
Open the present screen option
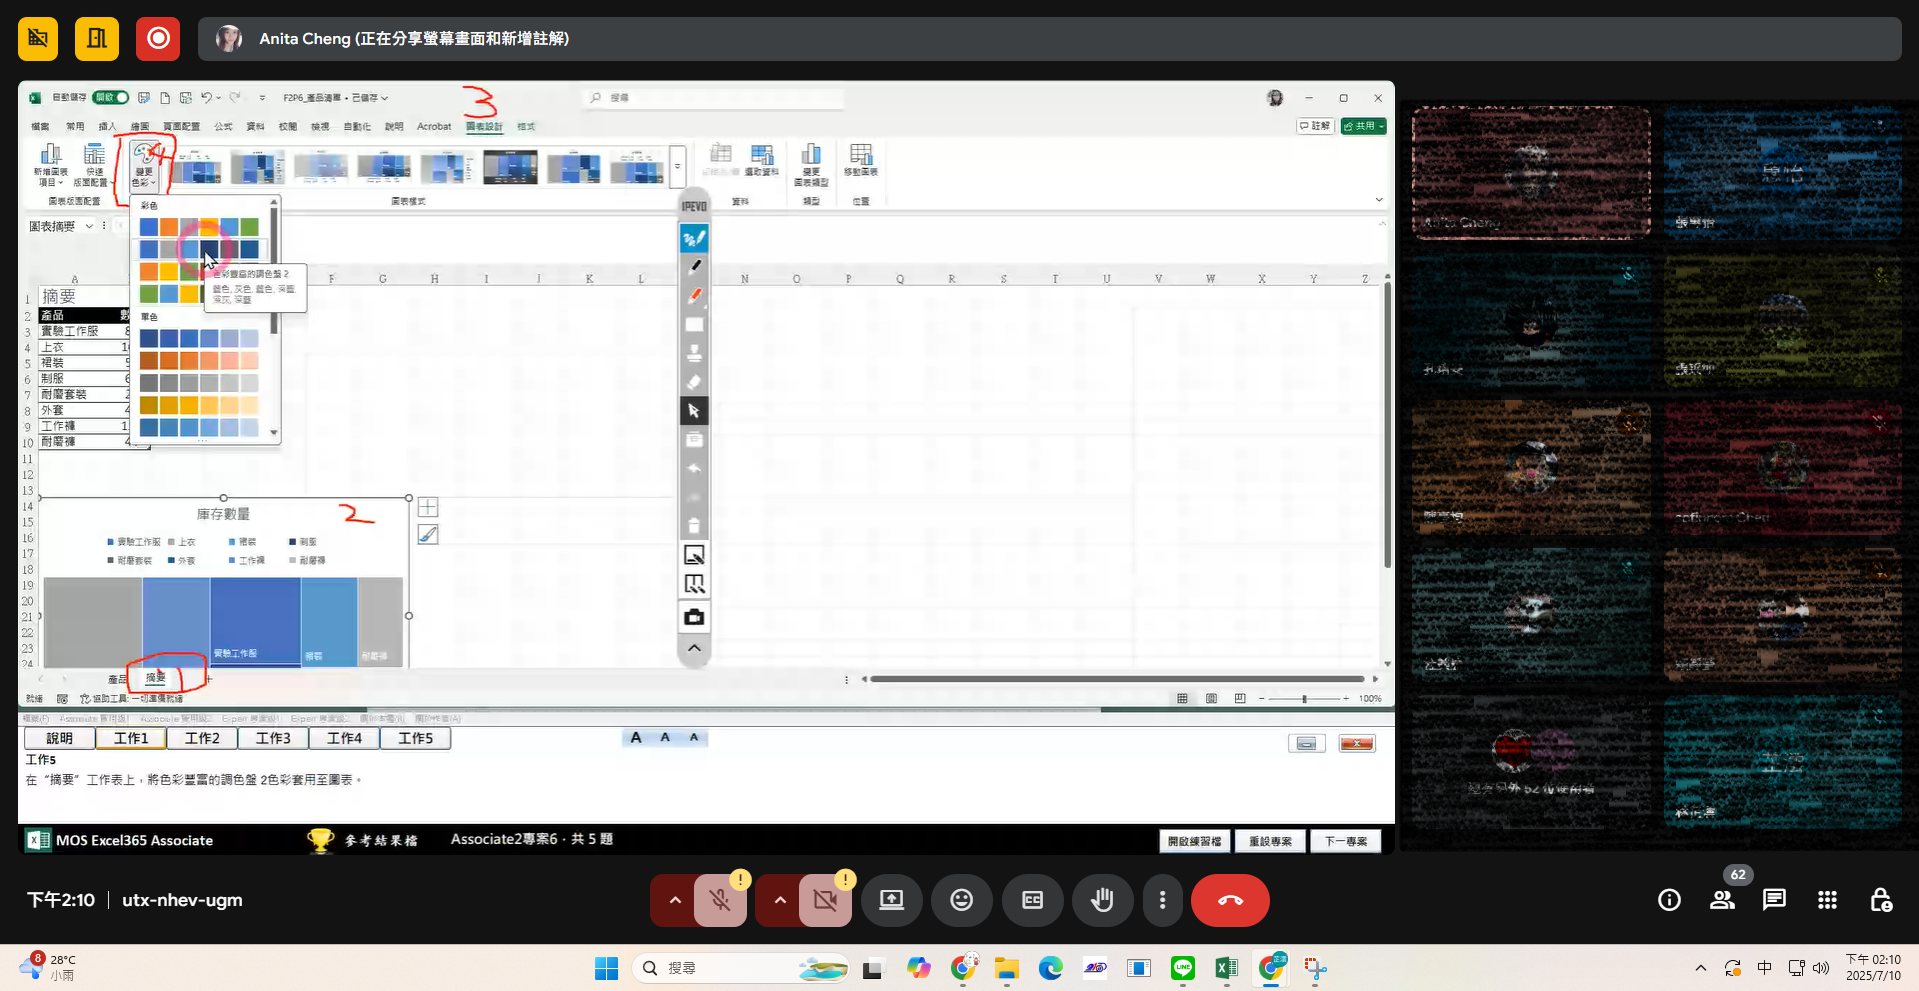pyautogui.click(x=891, y=900)
